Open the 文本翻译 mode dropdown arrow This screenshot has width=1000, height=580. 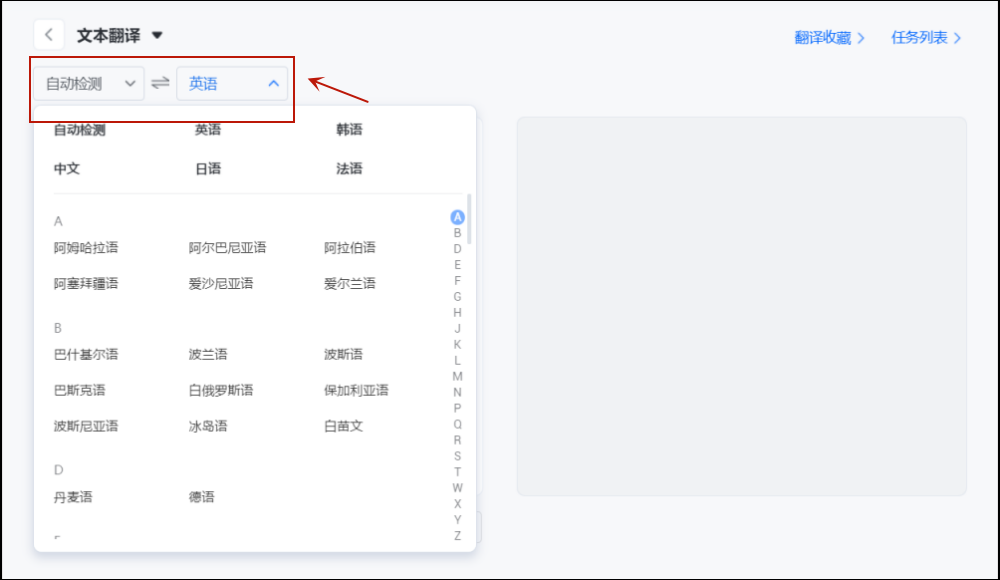click(157, 35)
